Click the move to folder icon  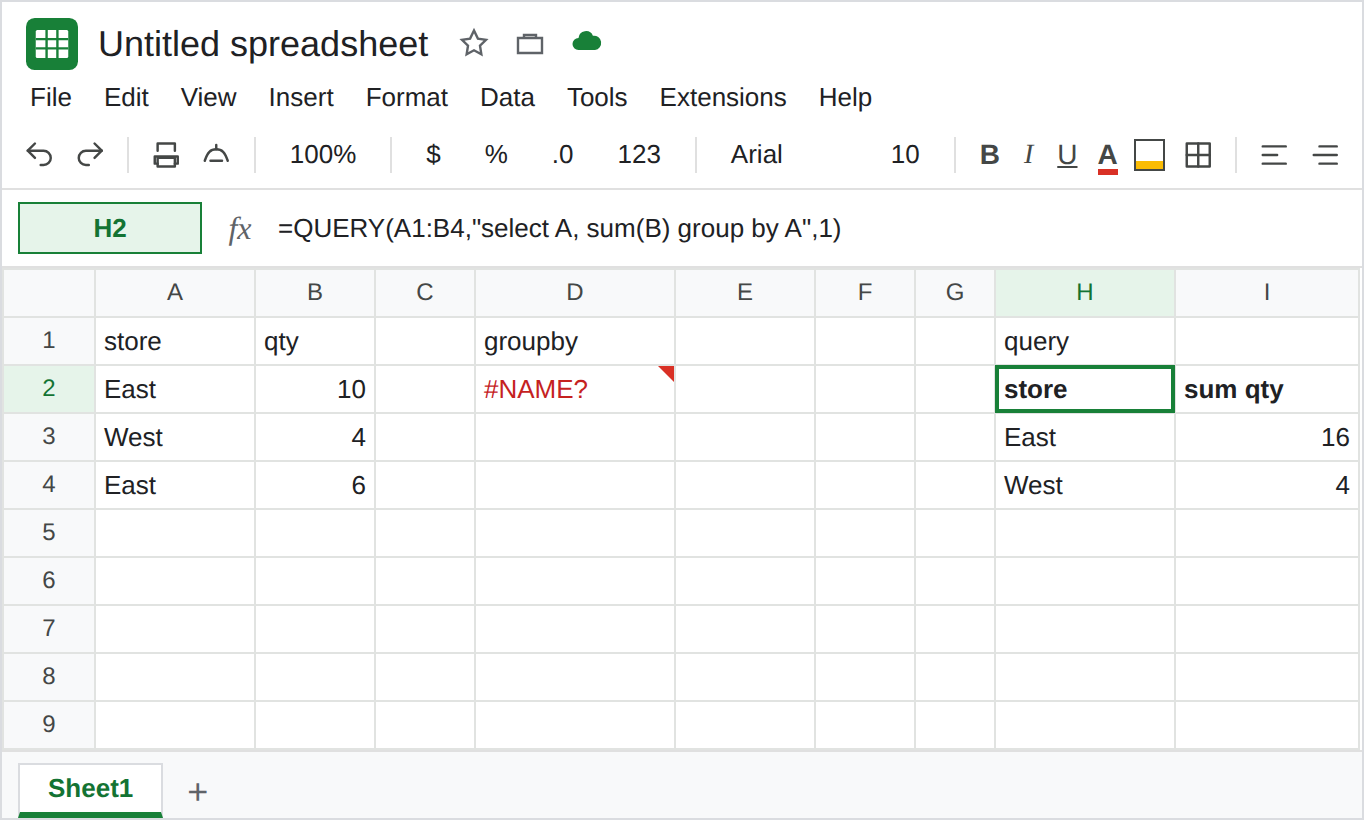(x=530, y=43)
